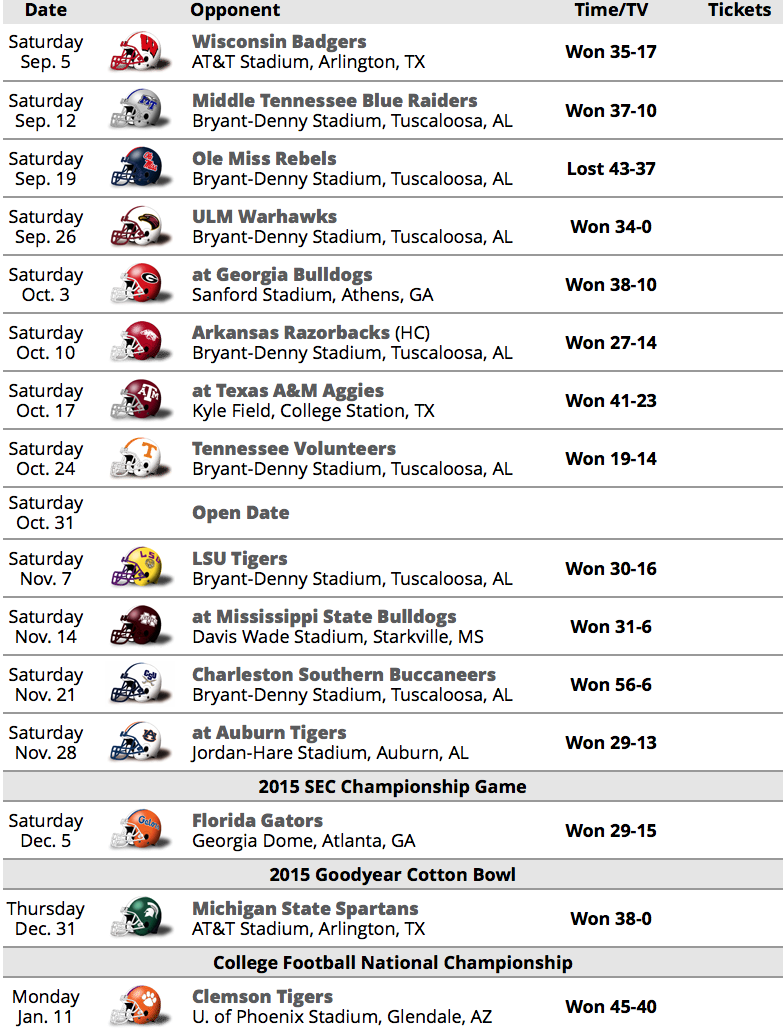Image resolution: width=784 pixels, height=1030 pixels.
Task: Open the Middle Tennessee Blue Raiders link
Action: pos(334,101)
